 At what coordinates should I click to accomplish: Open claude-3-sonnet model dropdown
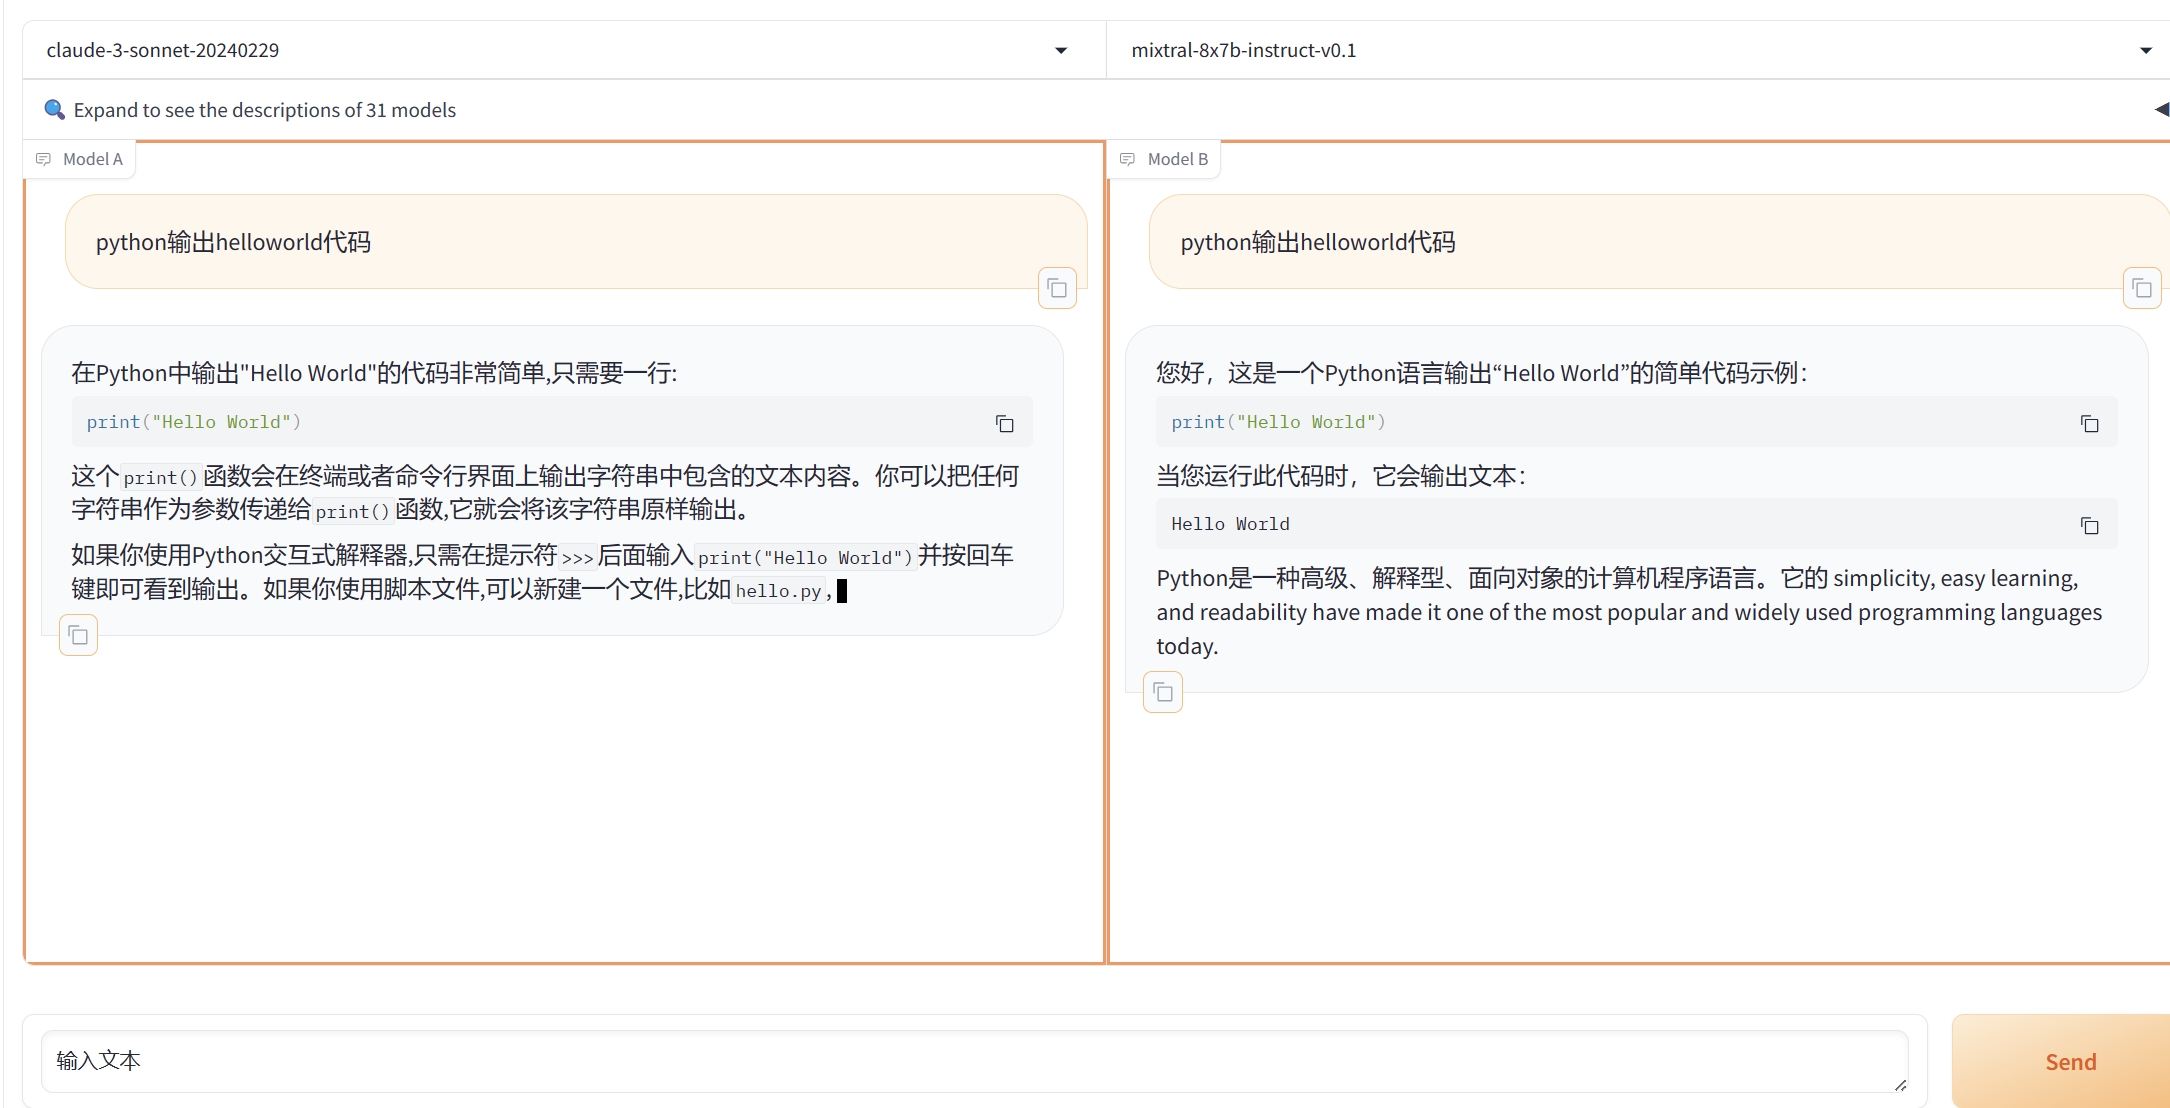[x=1061, y=50]
